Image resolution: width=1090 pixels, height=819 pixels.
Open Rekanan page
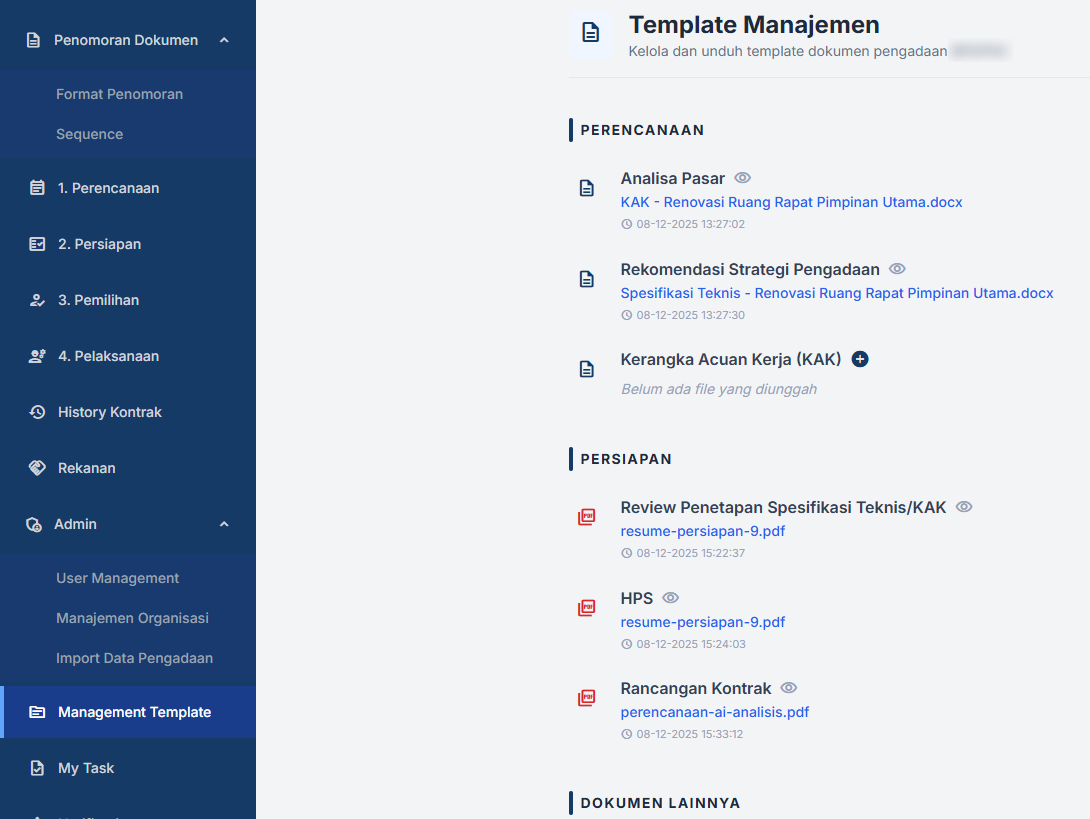pyautogui.click(x=87, y=468)
